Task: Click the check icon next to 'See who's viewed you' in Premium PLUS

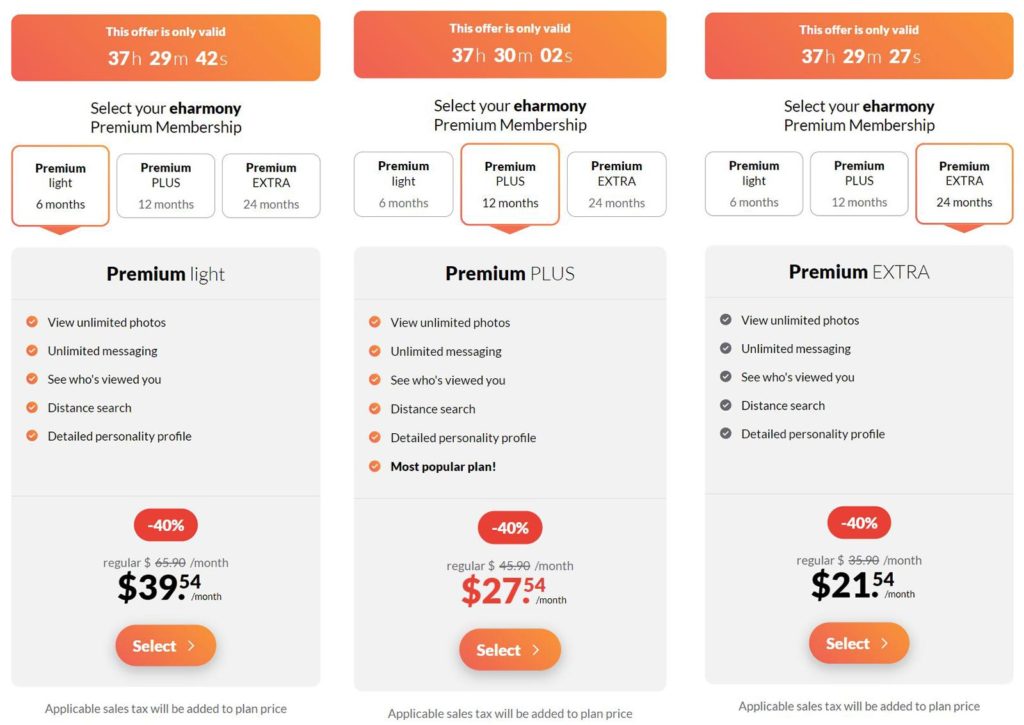Action: pyautogui.click(x=374, y=379)
